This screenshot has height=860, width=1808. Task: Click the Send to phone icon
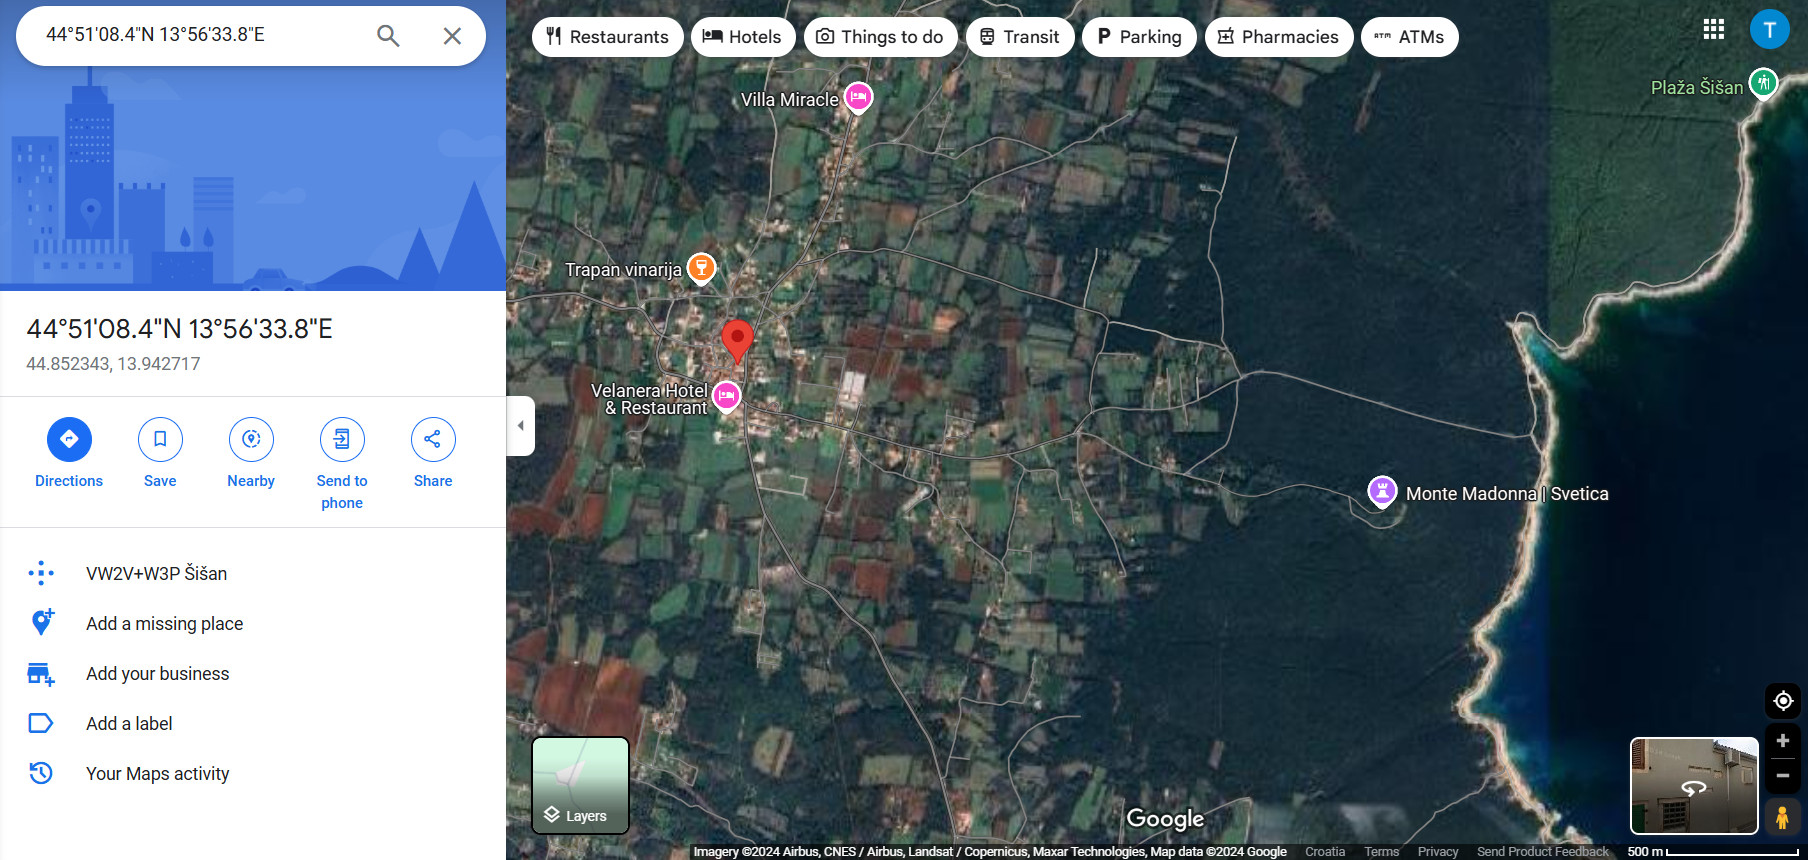point(342,439)
